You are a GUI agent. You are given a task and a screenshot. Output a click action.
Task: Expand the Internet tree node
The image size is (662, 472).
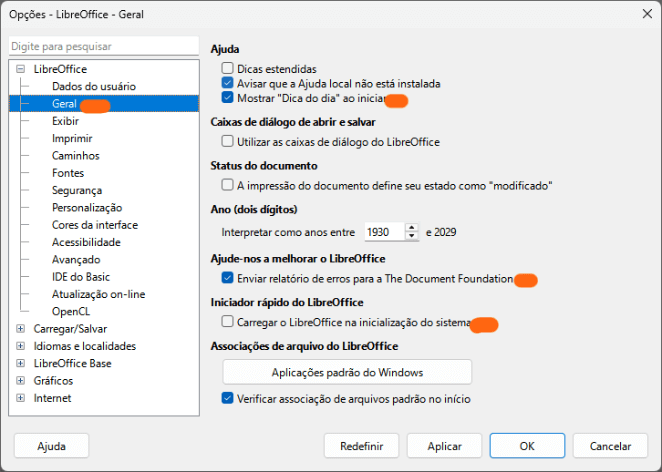pyautogui.click(x=20, y=398)
